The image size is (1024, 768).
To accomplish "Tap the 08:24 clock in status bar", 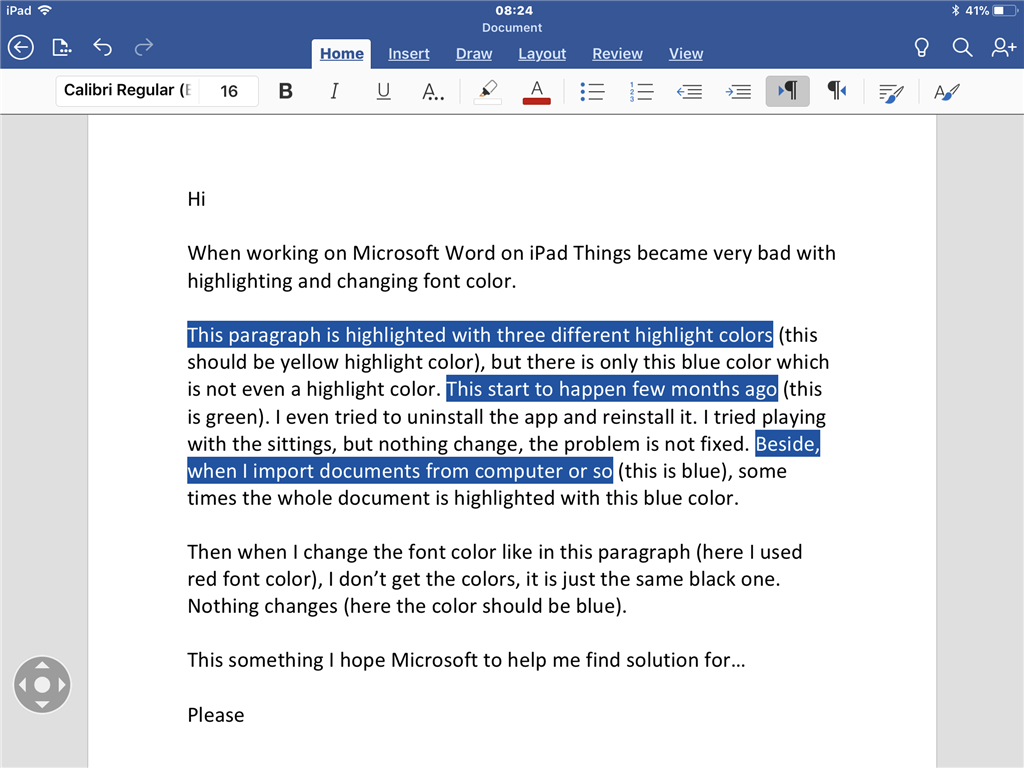I will [x=514, y=10].
